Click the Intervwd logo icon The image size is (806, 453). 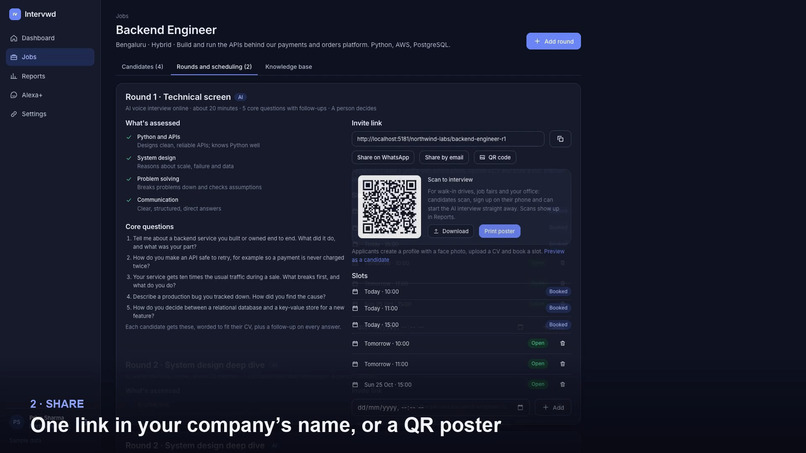click(15, 14)
